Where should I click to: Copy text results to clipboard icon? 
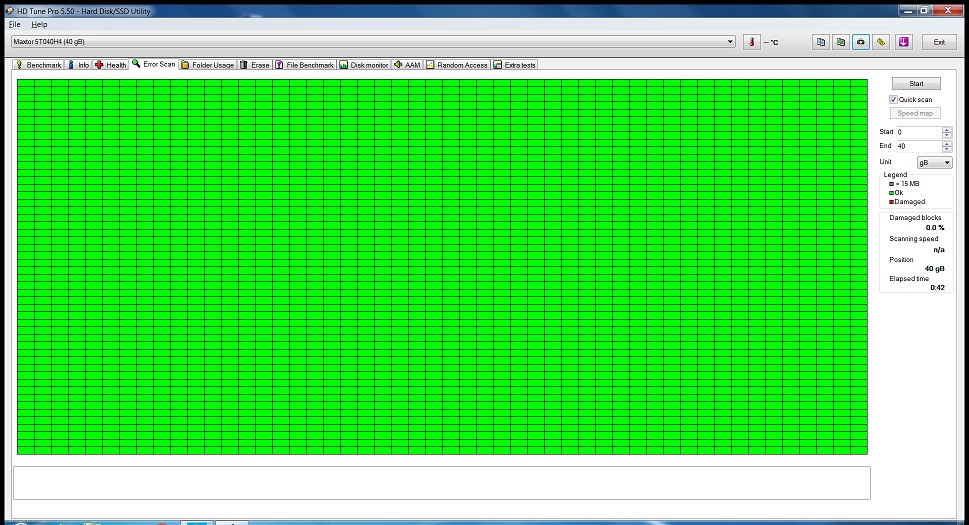pyautogui.click(x=821, y=42)
